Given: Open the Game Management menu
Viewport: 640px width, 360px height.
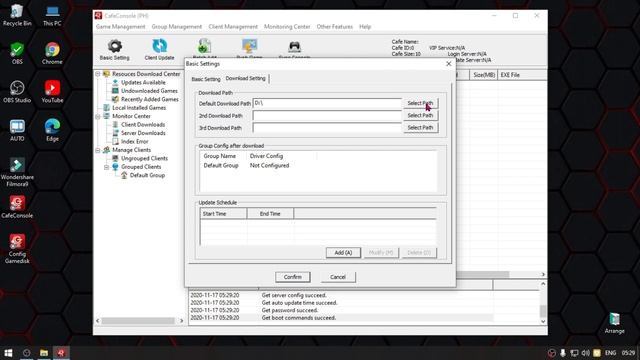Looking at the screenshot, I should point(120,27).
